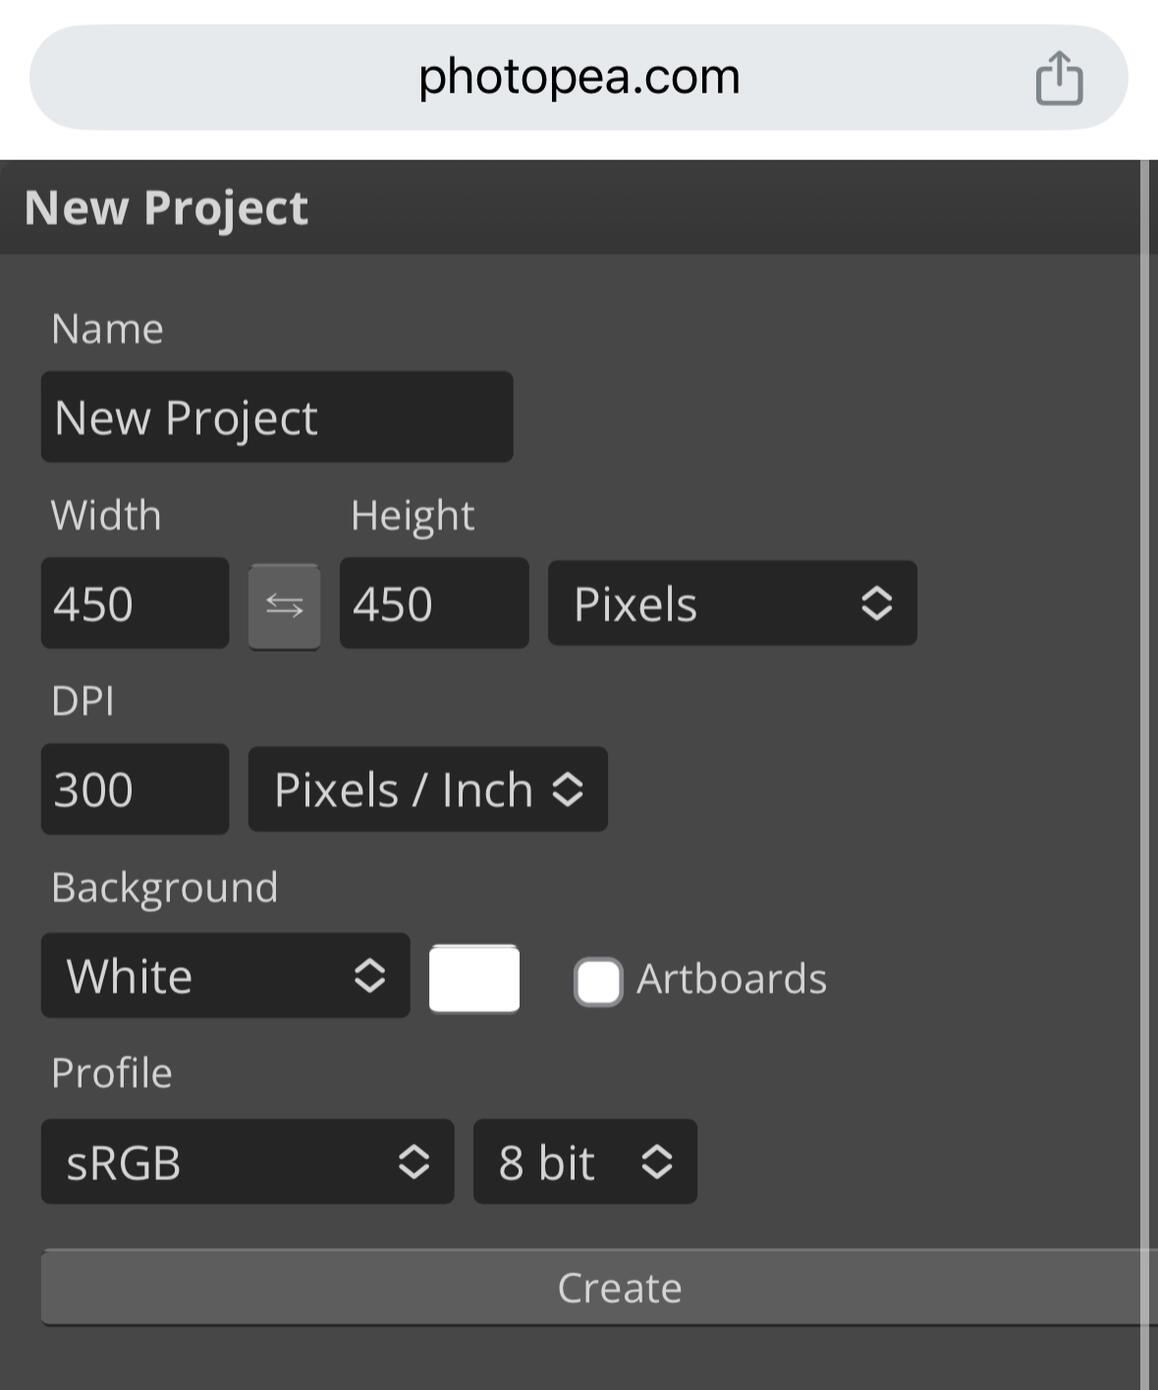
Task: Click the chevron inside the Background selector
Action: pyautogui.click(x=370, y=975)
